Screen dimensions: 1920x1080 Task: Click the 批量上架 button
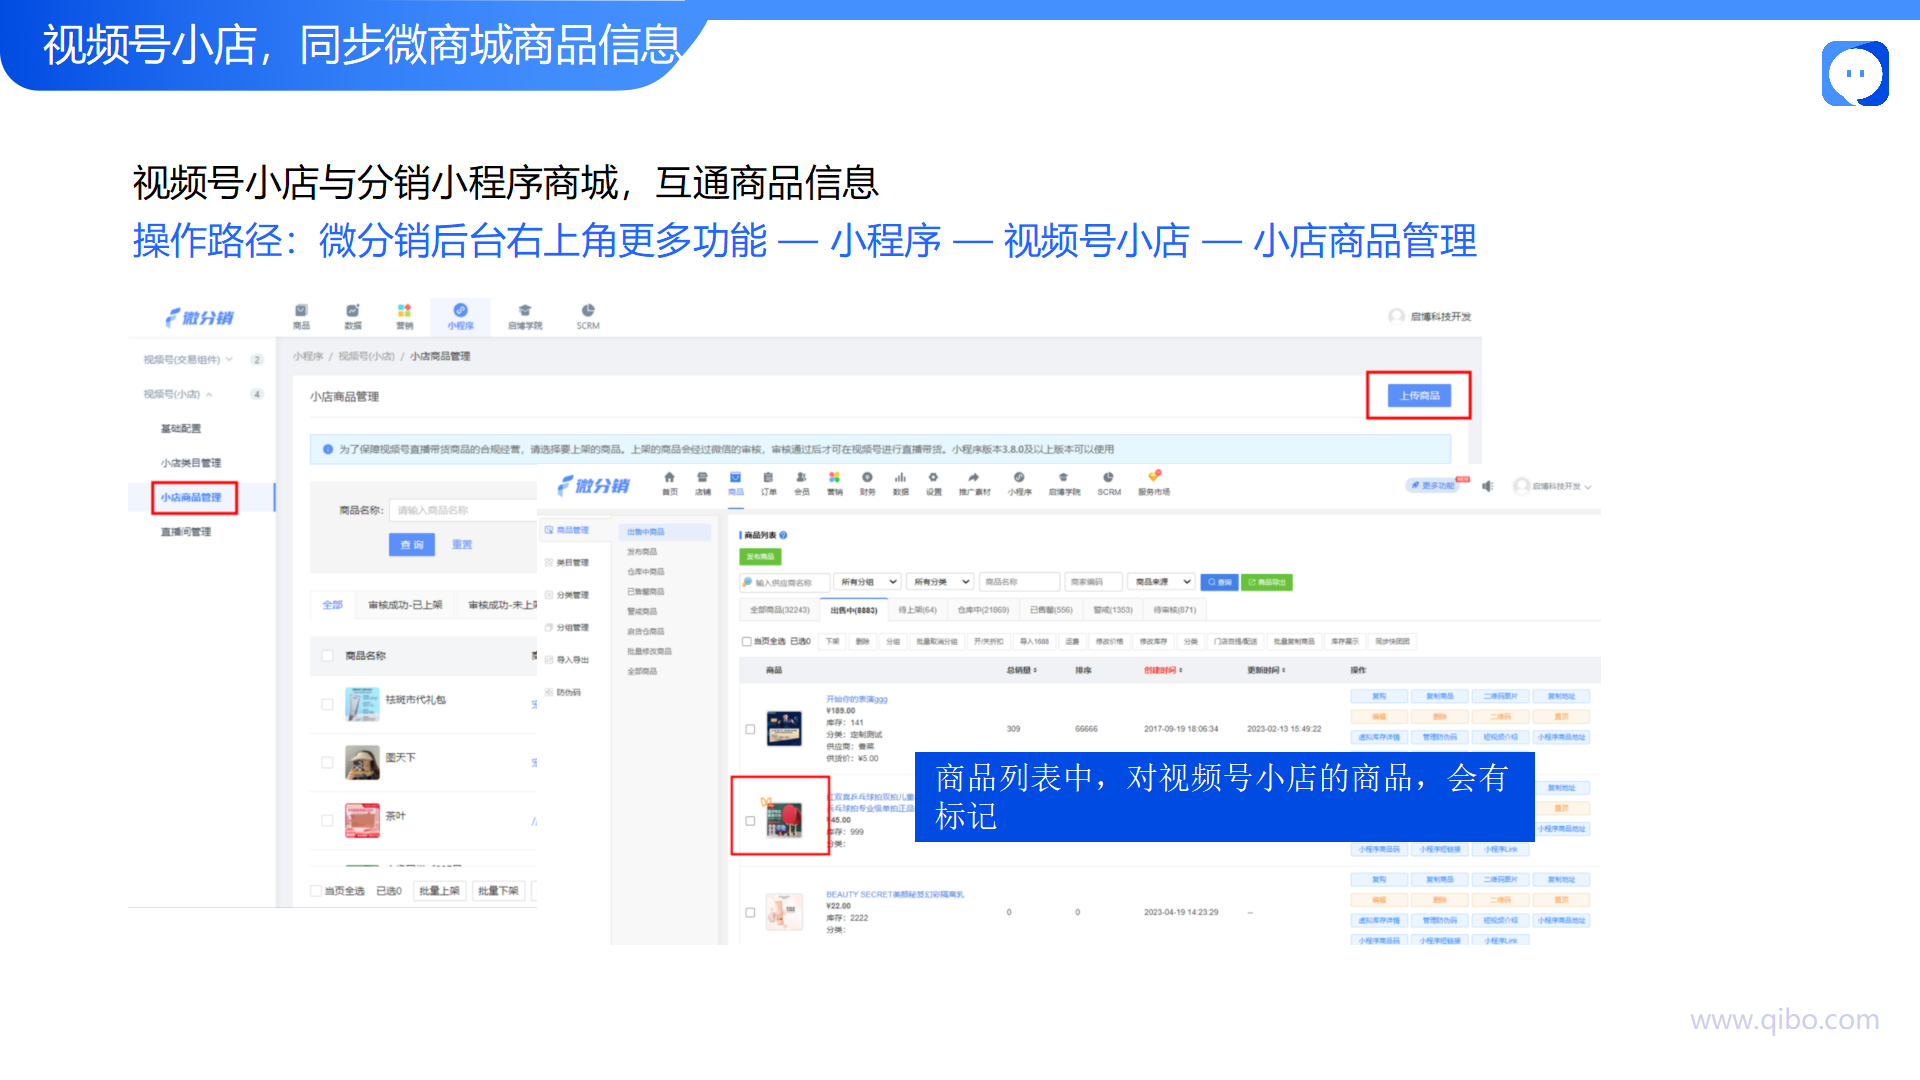click(440, 890)
